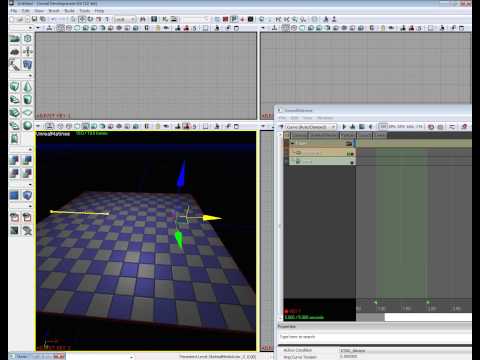Viewport: 480px width, 360px height.
Task: Click the CSG Intersect button
Action: [14, 173]
